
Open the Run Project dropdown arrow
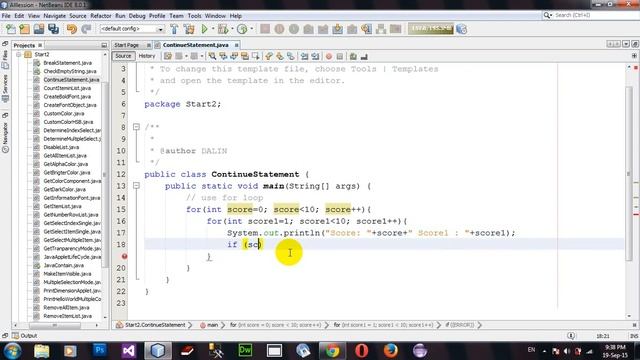pyautogui.click(x=213, y=29)
